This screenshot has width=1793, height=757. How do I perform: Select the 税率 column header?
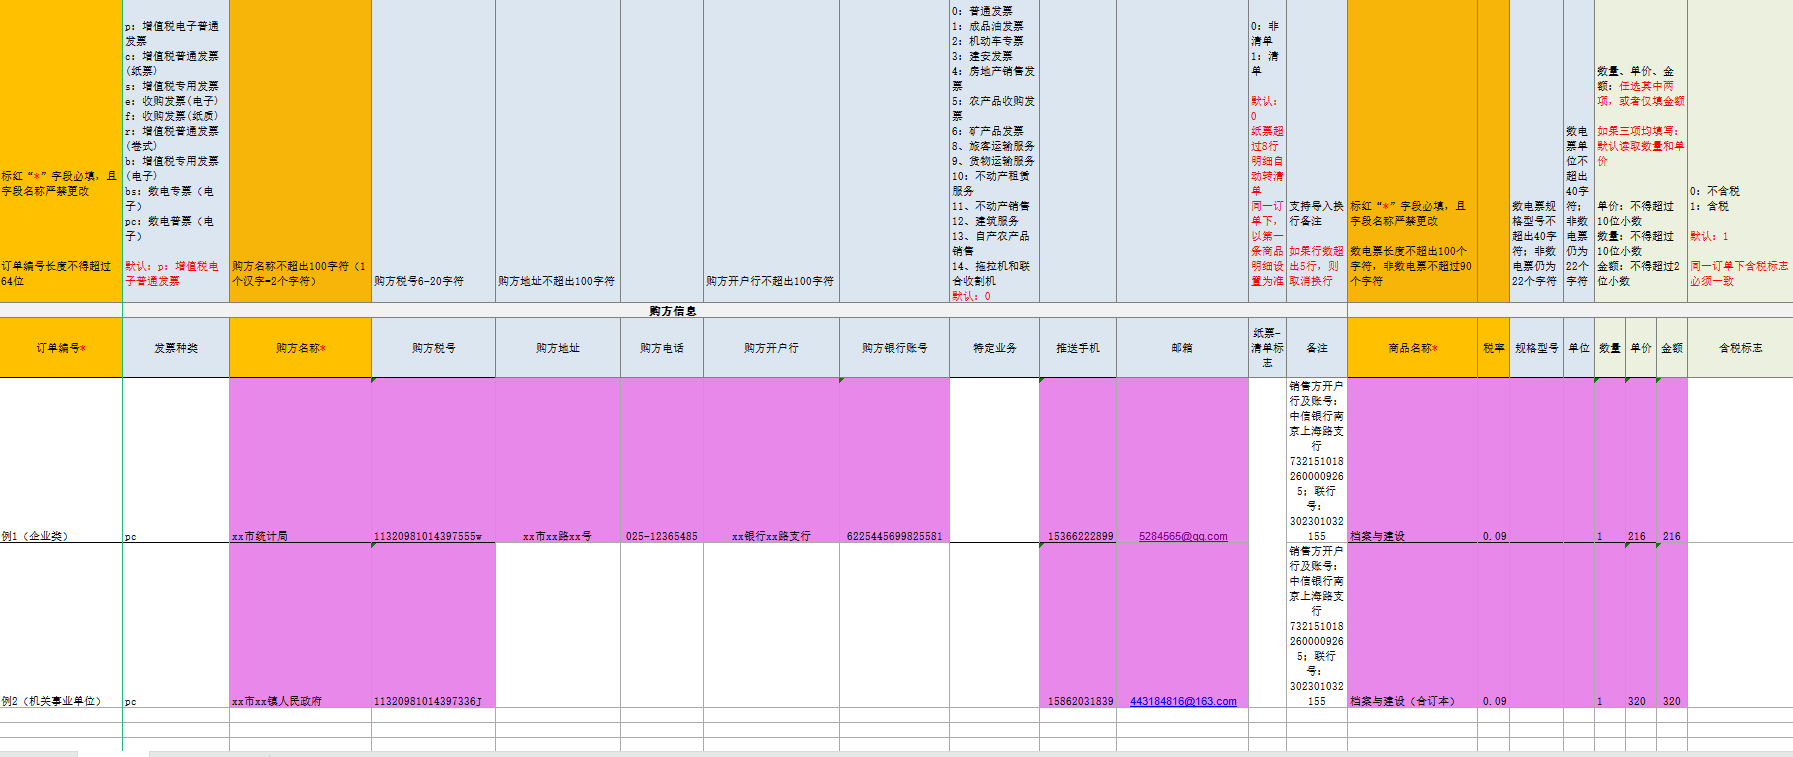[1493, 348]
